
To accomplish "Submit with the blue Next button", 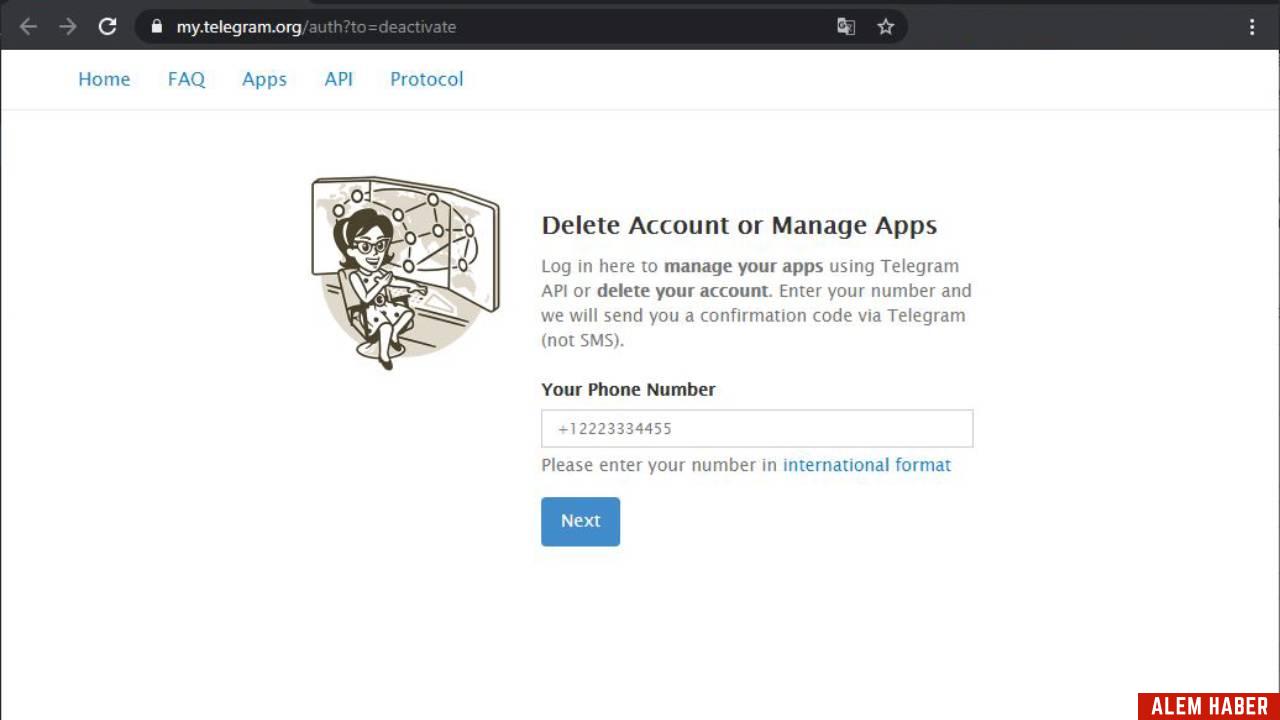I will pos(581,521).
